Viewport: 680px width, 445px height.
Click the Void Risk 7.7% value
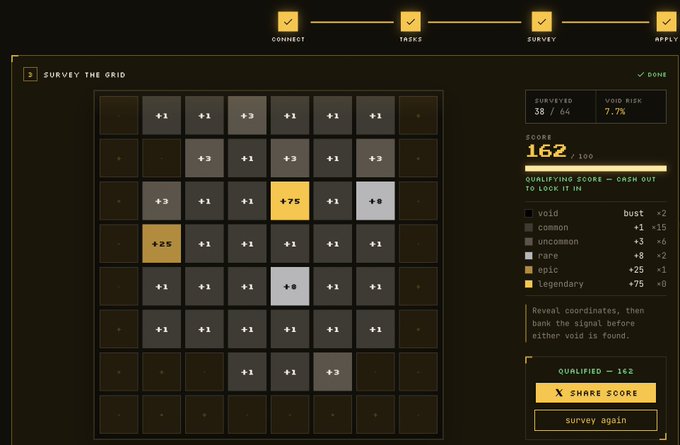click(x=615, y=111)
